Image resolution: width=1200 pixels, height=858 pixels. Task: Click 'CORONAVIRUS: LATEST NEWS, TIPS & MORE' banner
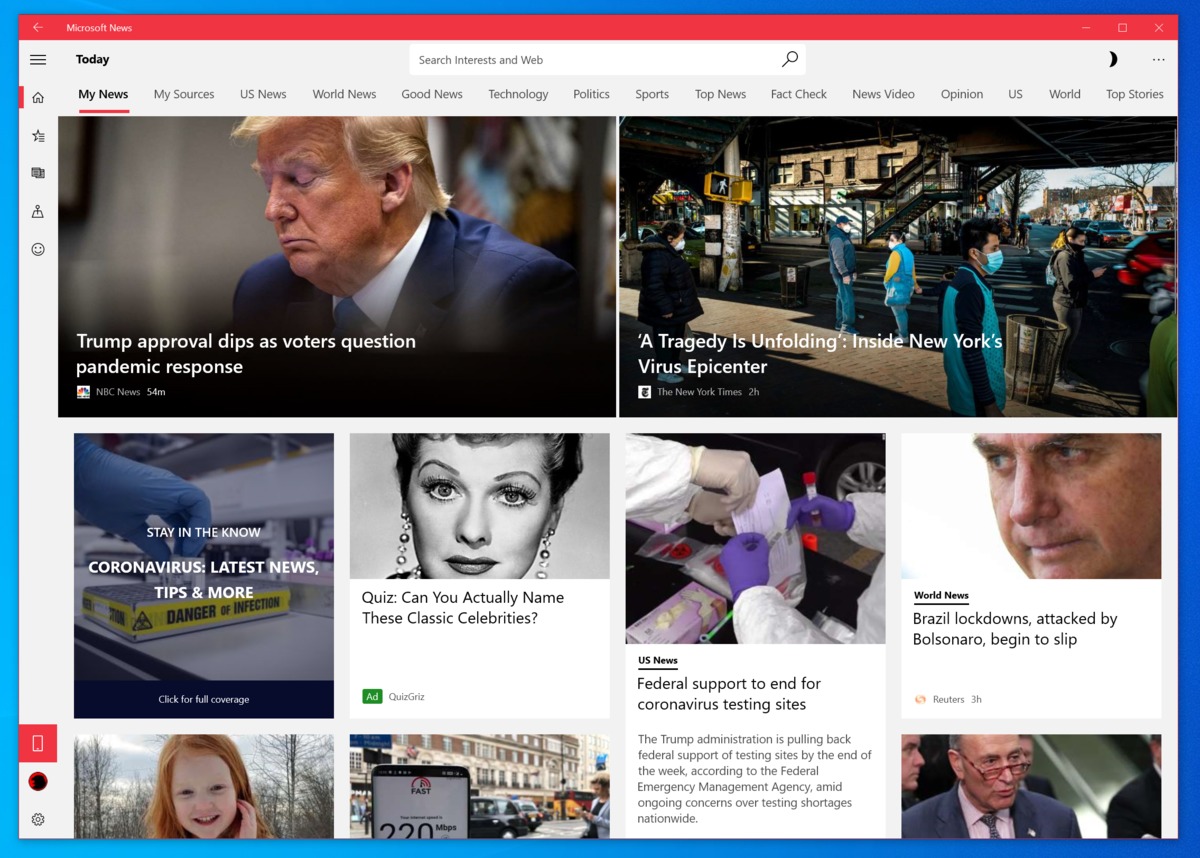click(204, 580)
